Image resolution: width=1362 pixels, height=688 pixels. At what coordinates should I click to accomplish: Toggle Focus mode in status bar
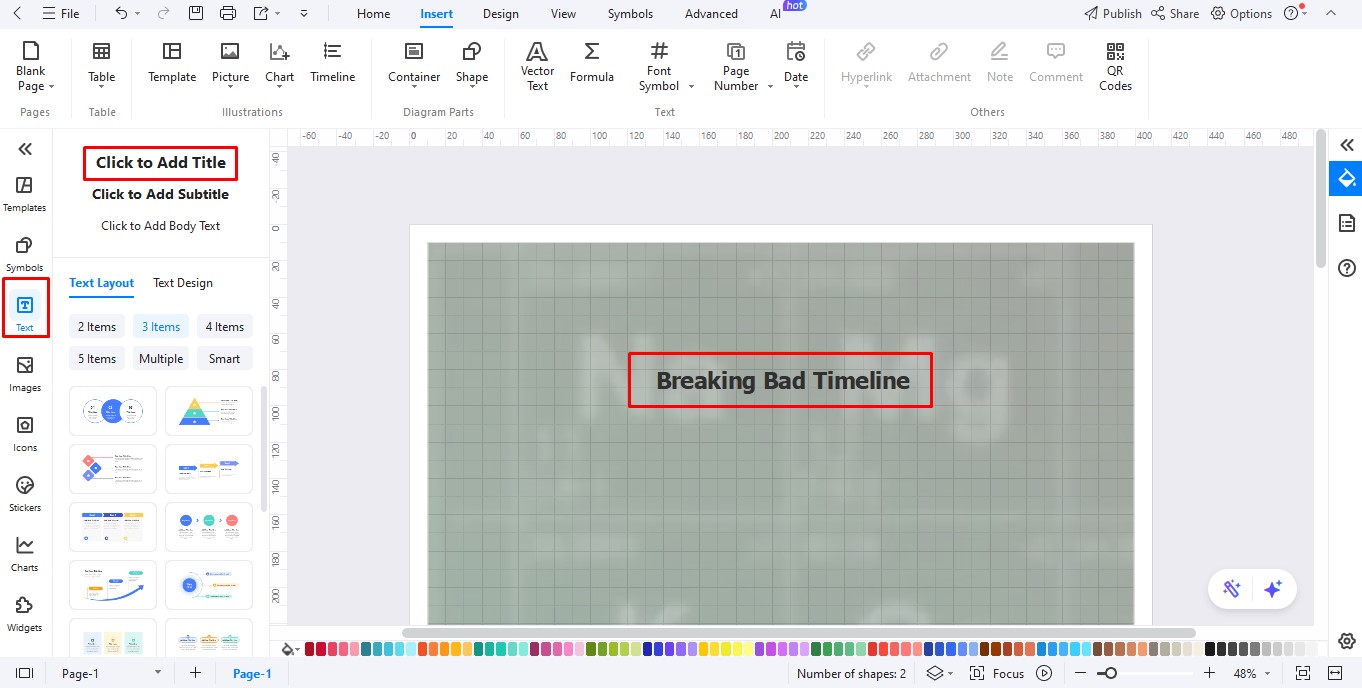(x=996, y=673)
